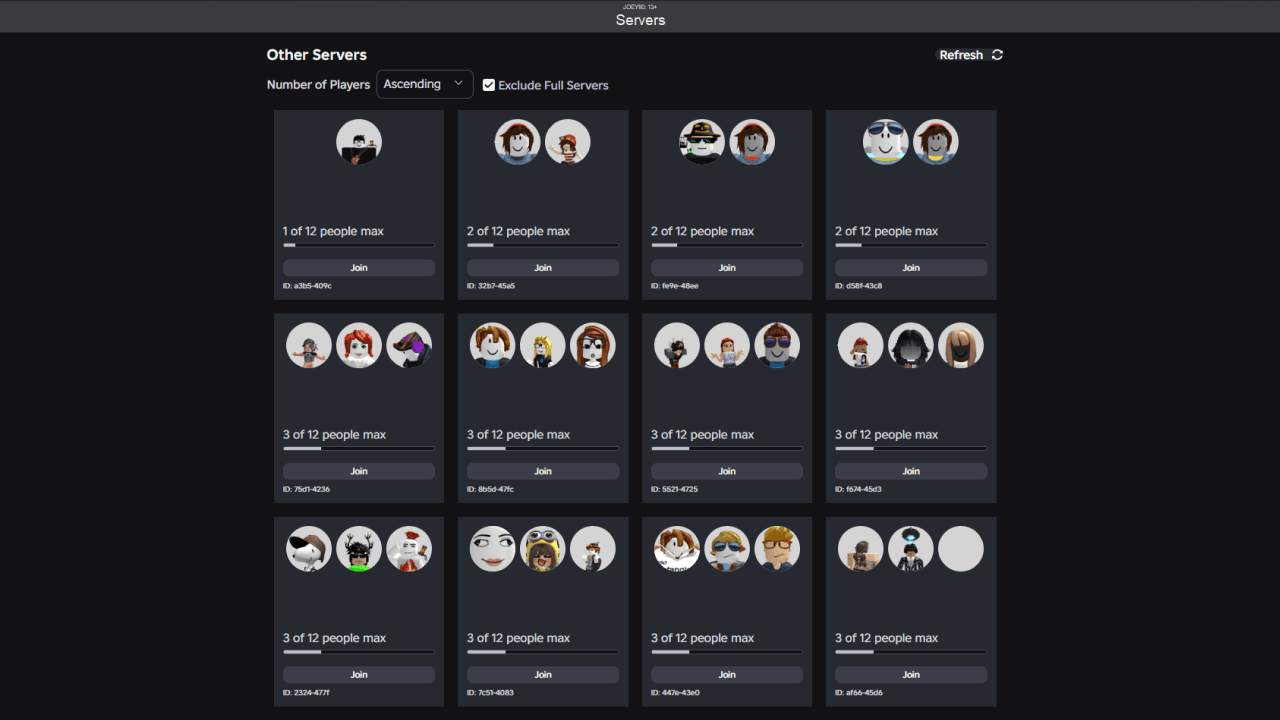Click the chevron arrow of sort dropdown
The width and height of the screenshot is (1280, 720).
point(459,84)
